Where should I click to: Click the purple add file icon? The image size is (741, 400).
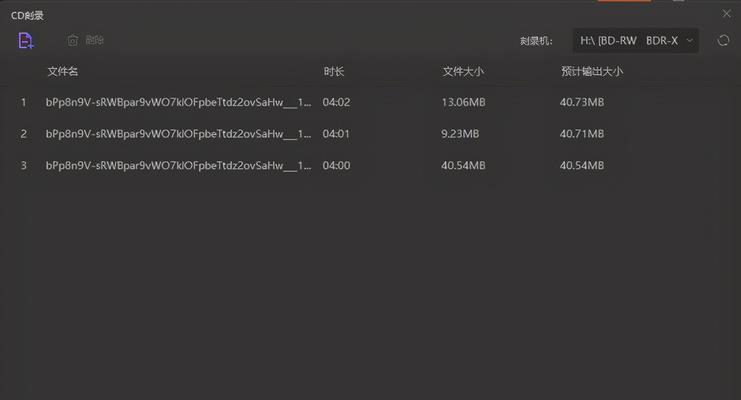(x=26, y=41)
